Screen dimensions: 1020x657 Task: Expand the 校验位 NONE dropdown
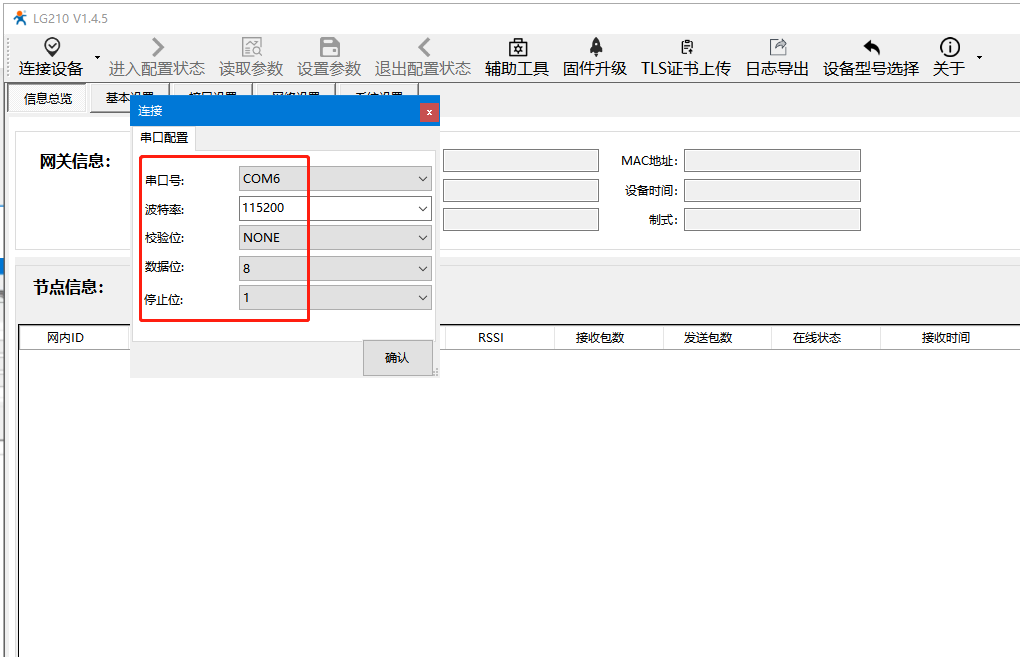point(422,238)
